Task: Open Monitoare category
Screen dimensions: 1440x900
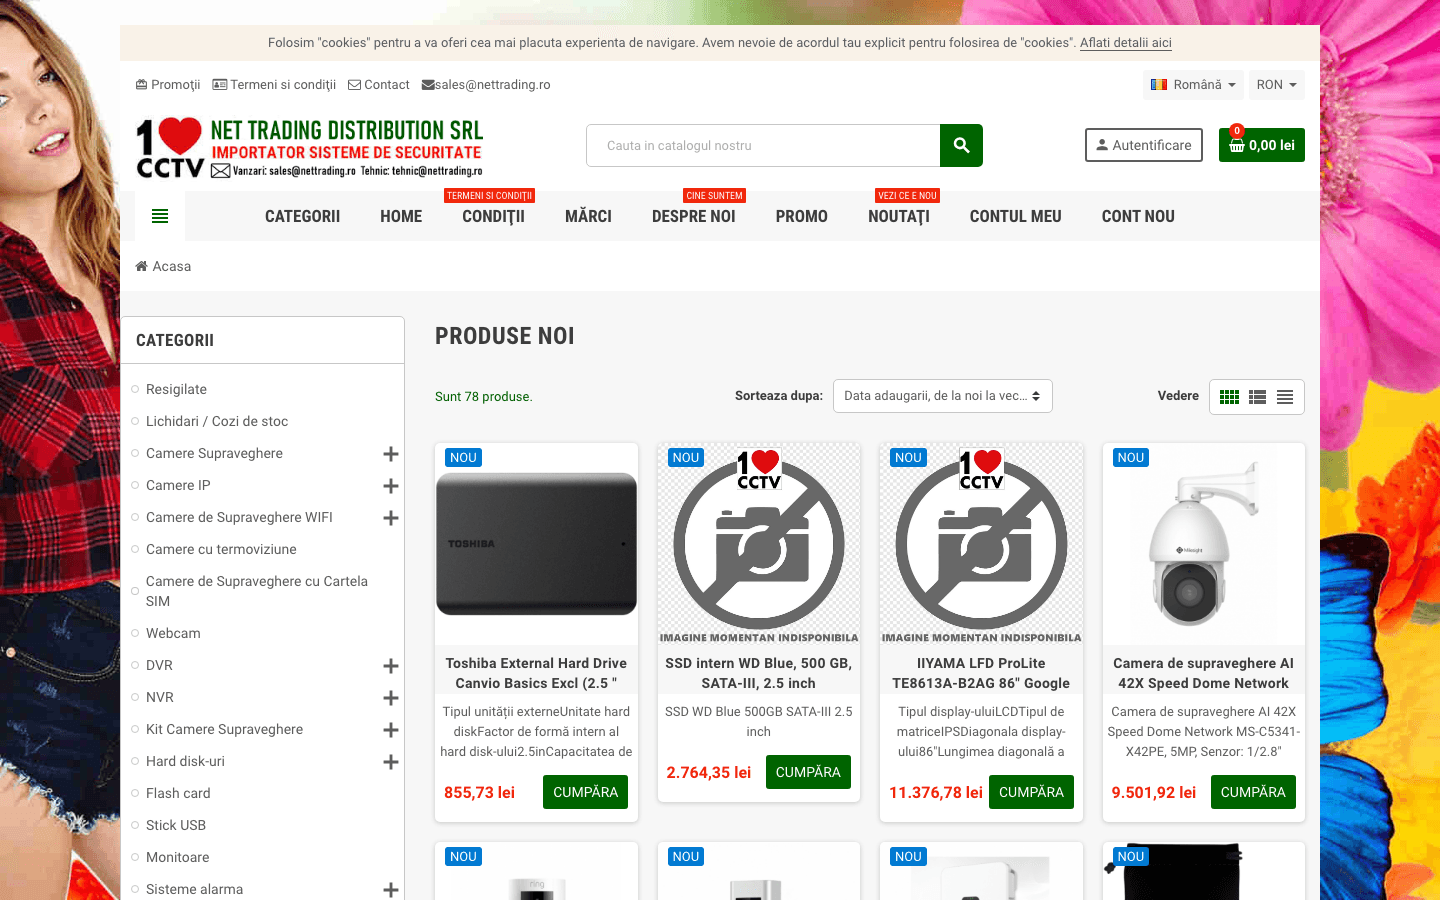Action: 178,857
